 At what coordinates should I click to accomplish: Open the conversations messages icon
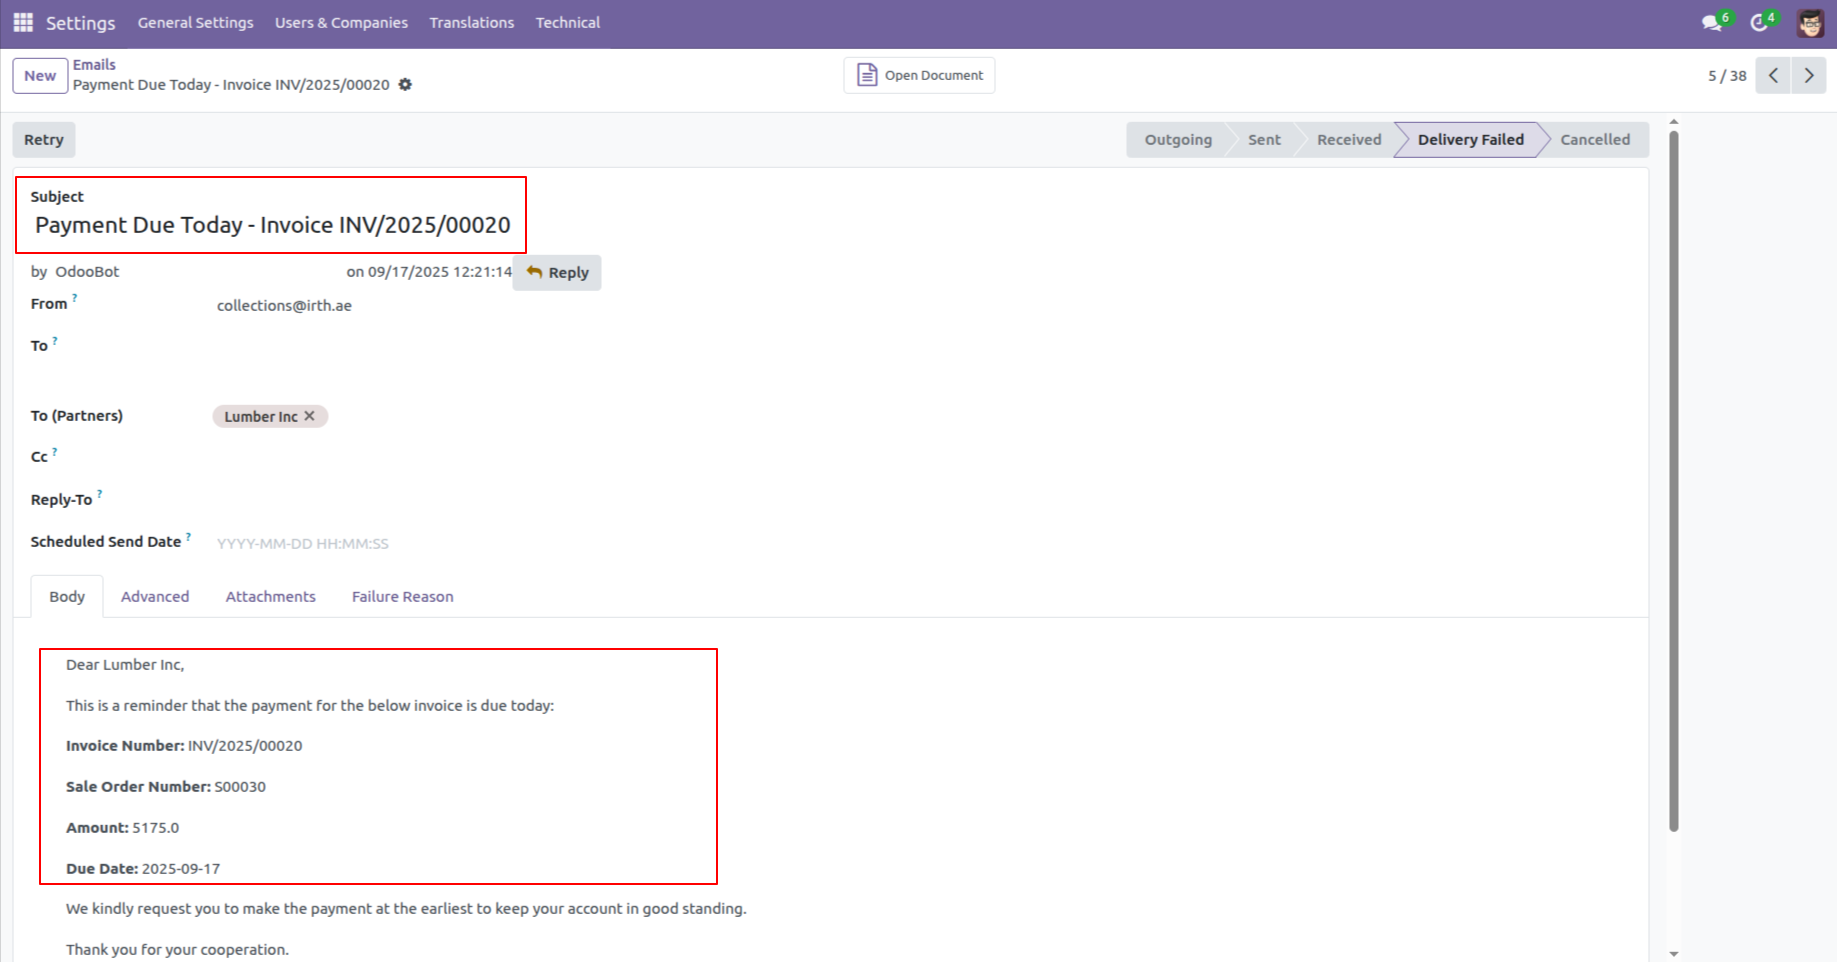click(1713, 22)
